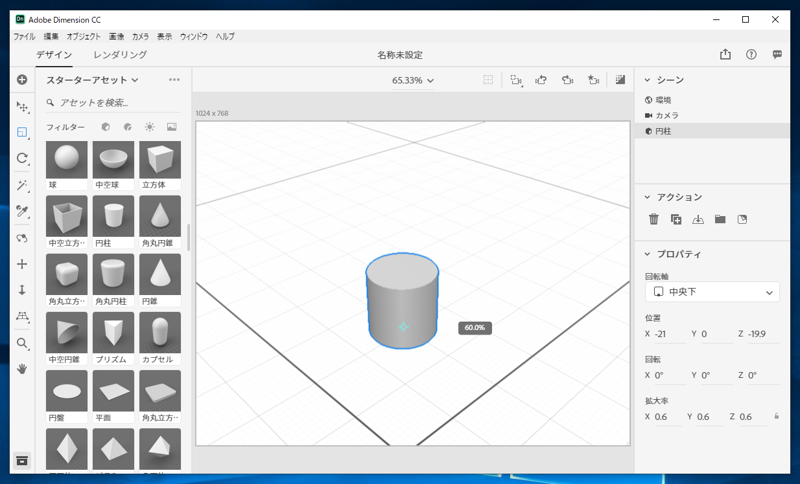Click the share export icon
800x484 pixels.
tap(725, 55)
